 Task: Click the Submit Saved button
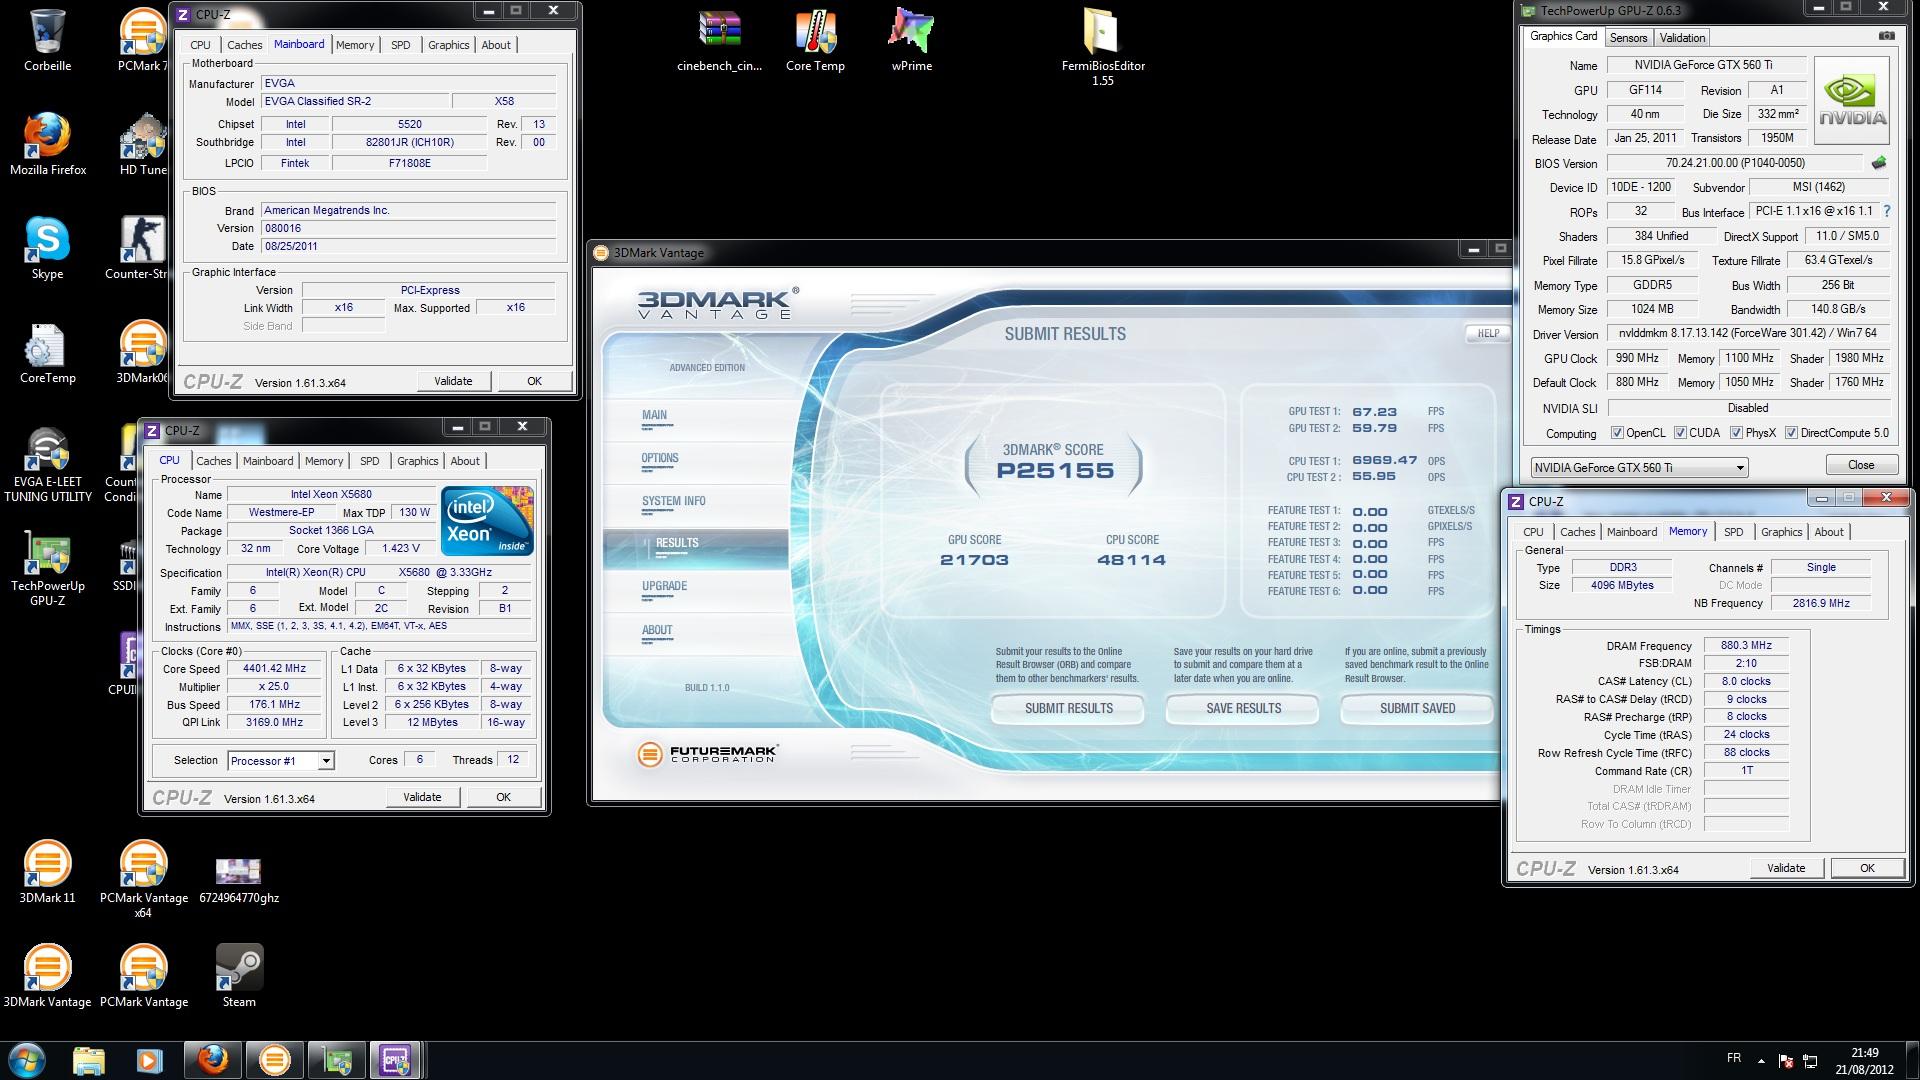(1417, 708)
